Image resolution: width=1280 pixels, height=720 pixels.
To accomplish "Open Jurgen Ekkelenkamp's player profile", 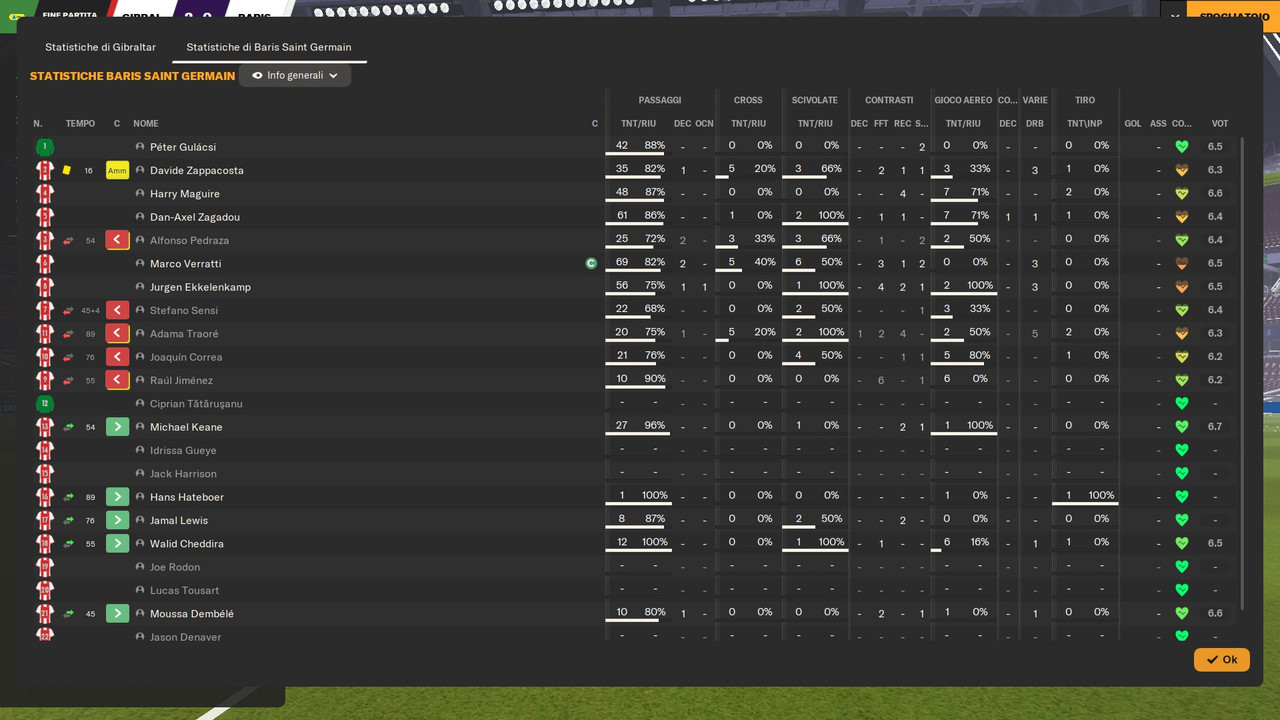I will pyautogui.click(x=200, y=287).
